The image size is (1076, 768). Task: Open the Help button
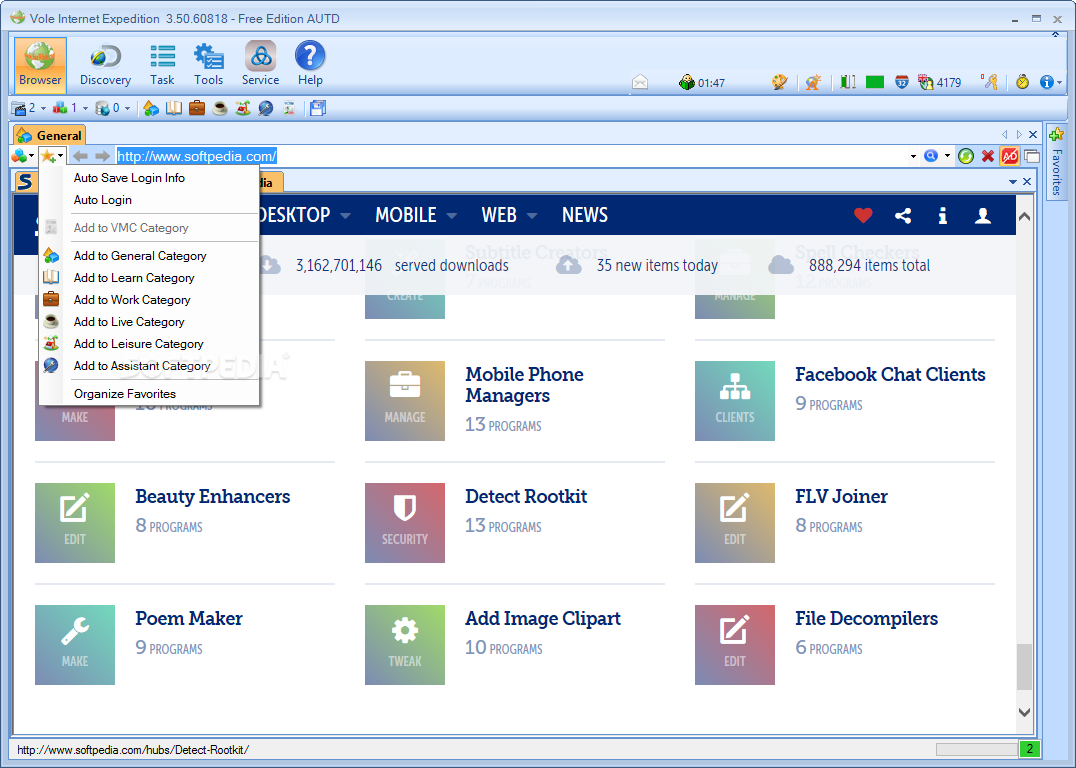pyautogui.click(x=310, y=65)
